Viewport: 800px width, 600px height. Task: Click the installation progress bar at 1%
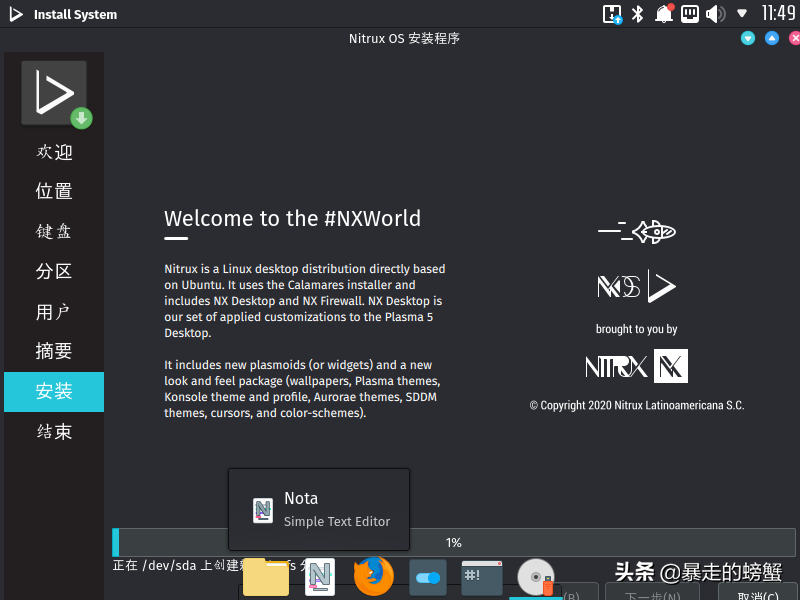(x=453, y=542)
